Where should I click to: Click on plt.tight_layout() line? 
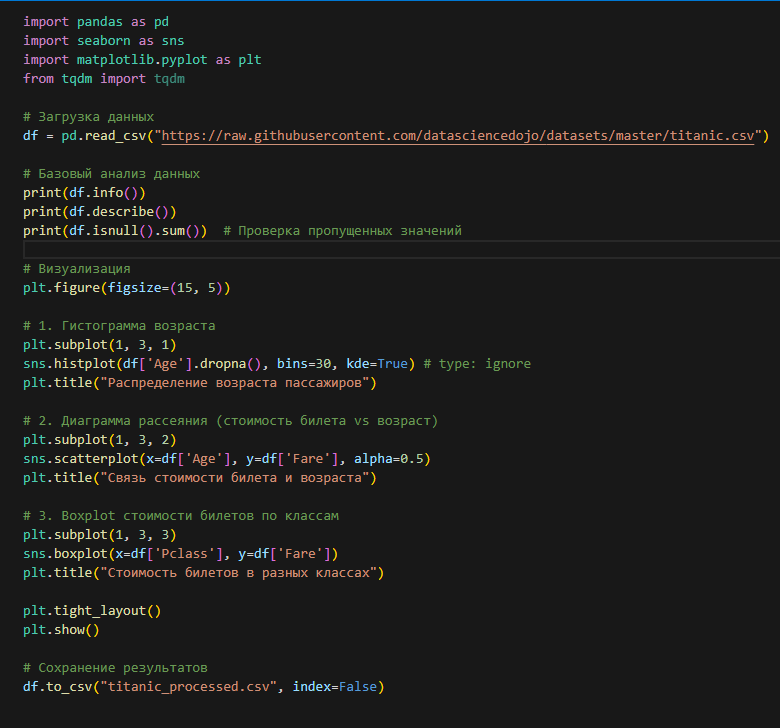pos(92,611)
